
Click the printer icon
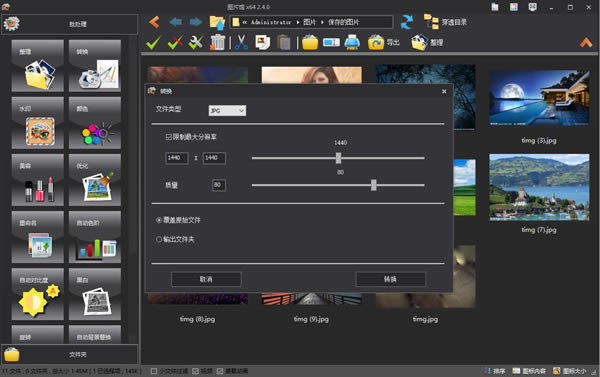tap(352, 42)
